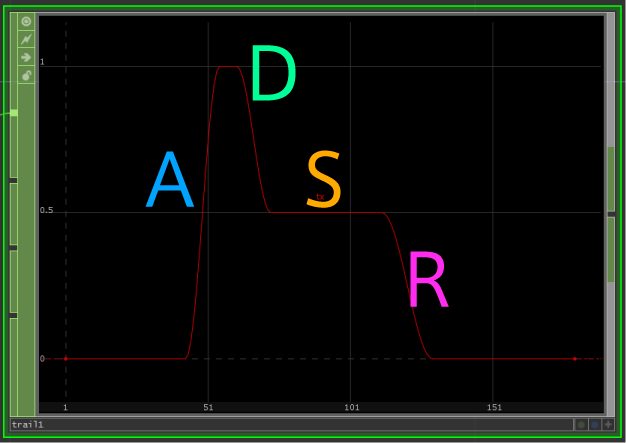Click the green circle flag at bottom right
Viewport: 626px width, 443px height.
click(581, 425)
